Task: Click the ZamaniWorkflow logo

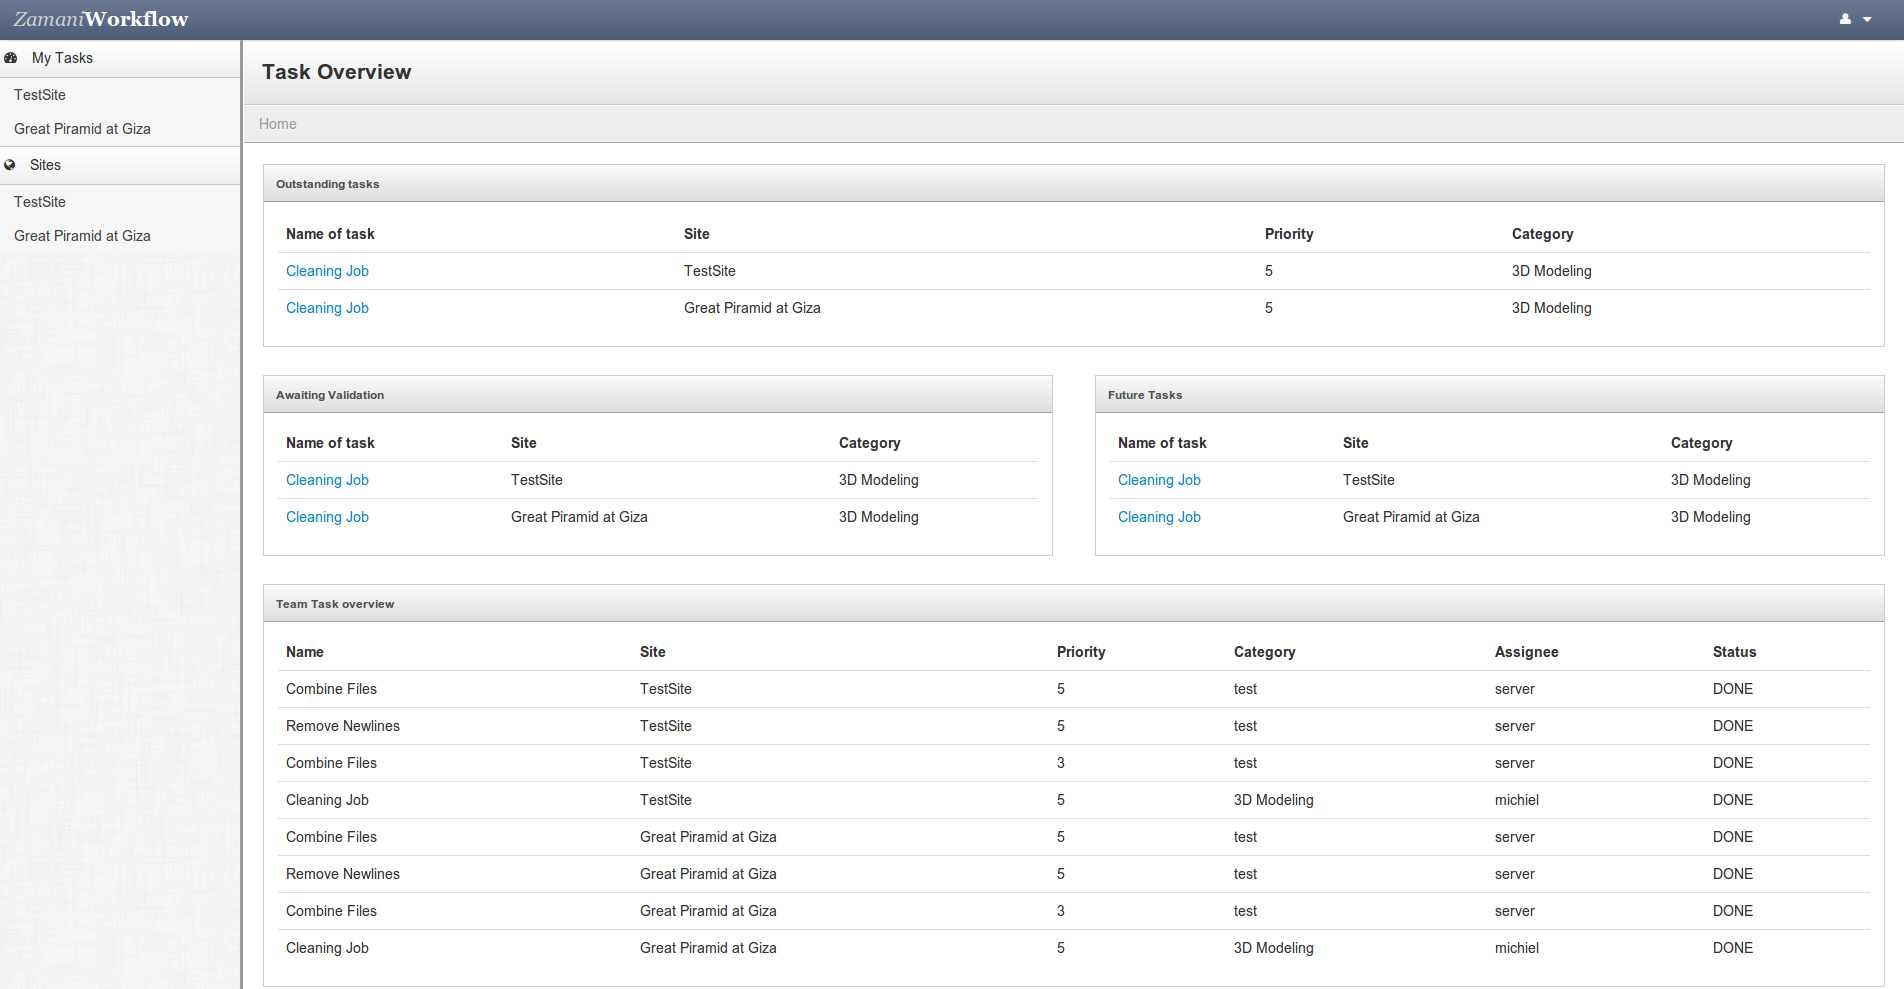Action: [x=101, y=19]
